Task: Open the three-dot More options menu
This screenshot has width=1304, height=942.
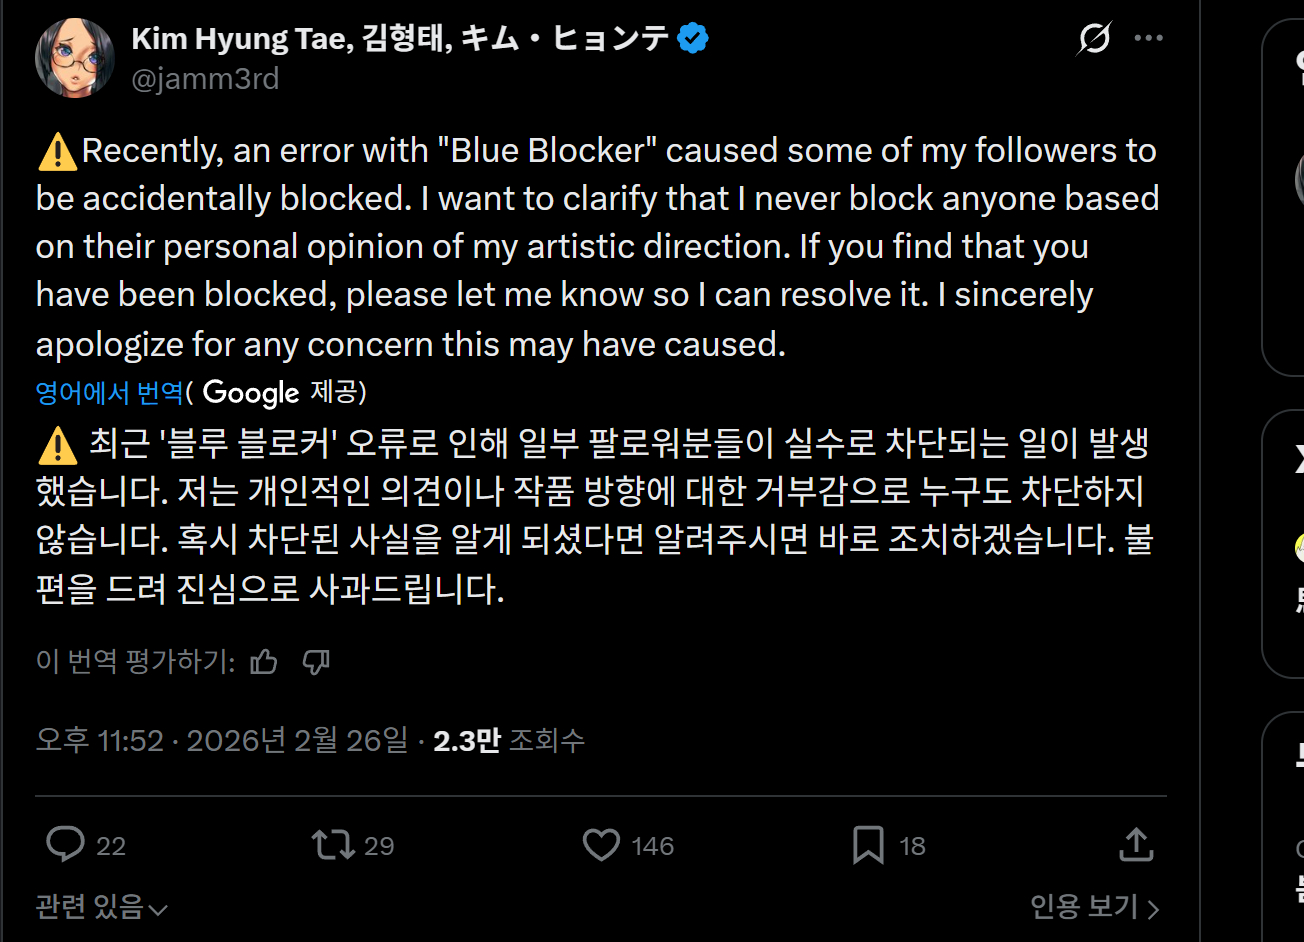Action: [1148, 39]
